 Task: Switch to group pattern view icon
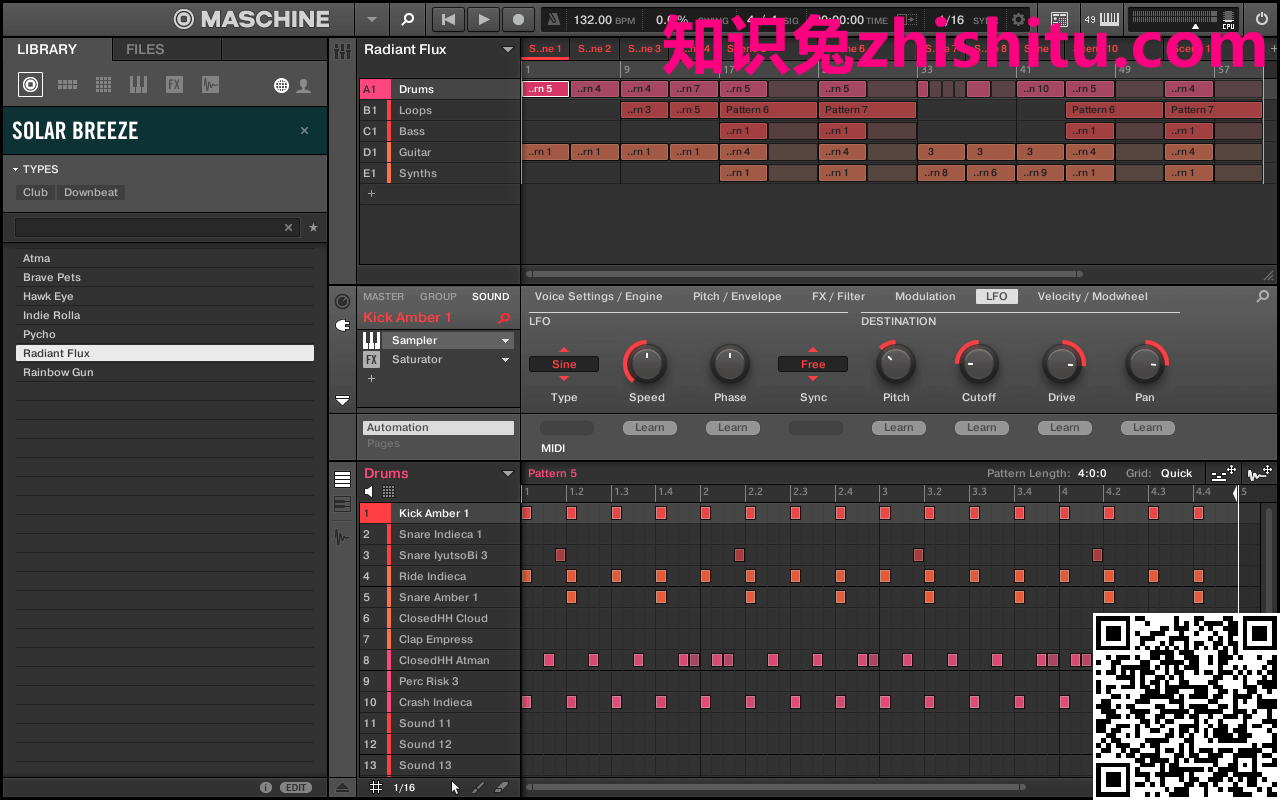(x=342, y=479)
